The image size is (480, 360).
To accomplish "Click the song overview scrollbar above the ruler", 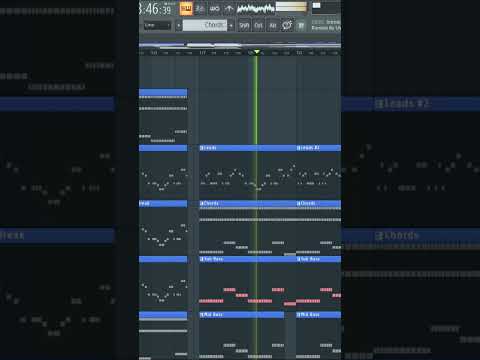I will [240, 45].
